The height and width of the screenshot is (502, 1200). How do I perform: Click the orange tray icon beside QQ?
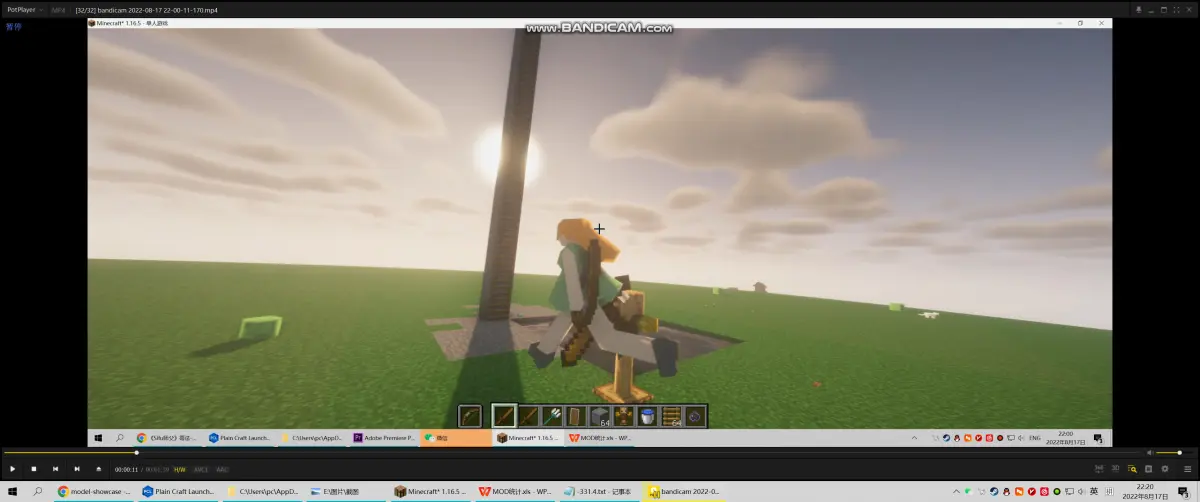coord(1019,491)
